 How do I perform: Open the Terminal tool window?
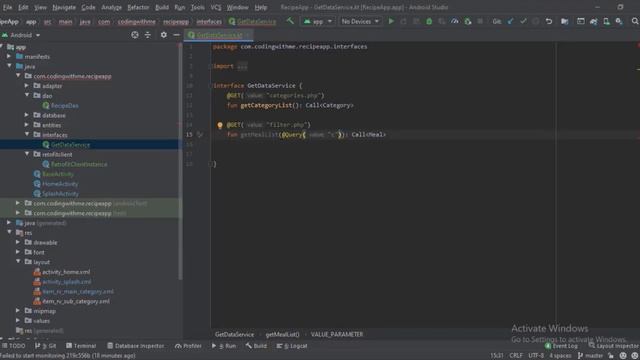pyautogui.click(x=81, y=346)
